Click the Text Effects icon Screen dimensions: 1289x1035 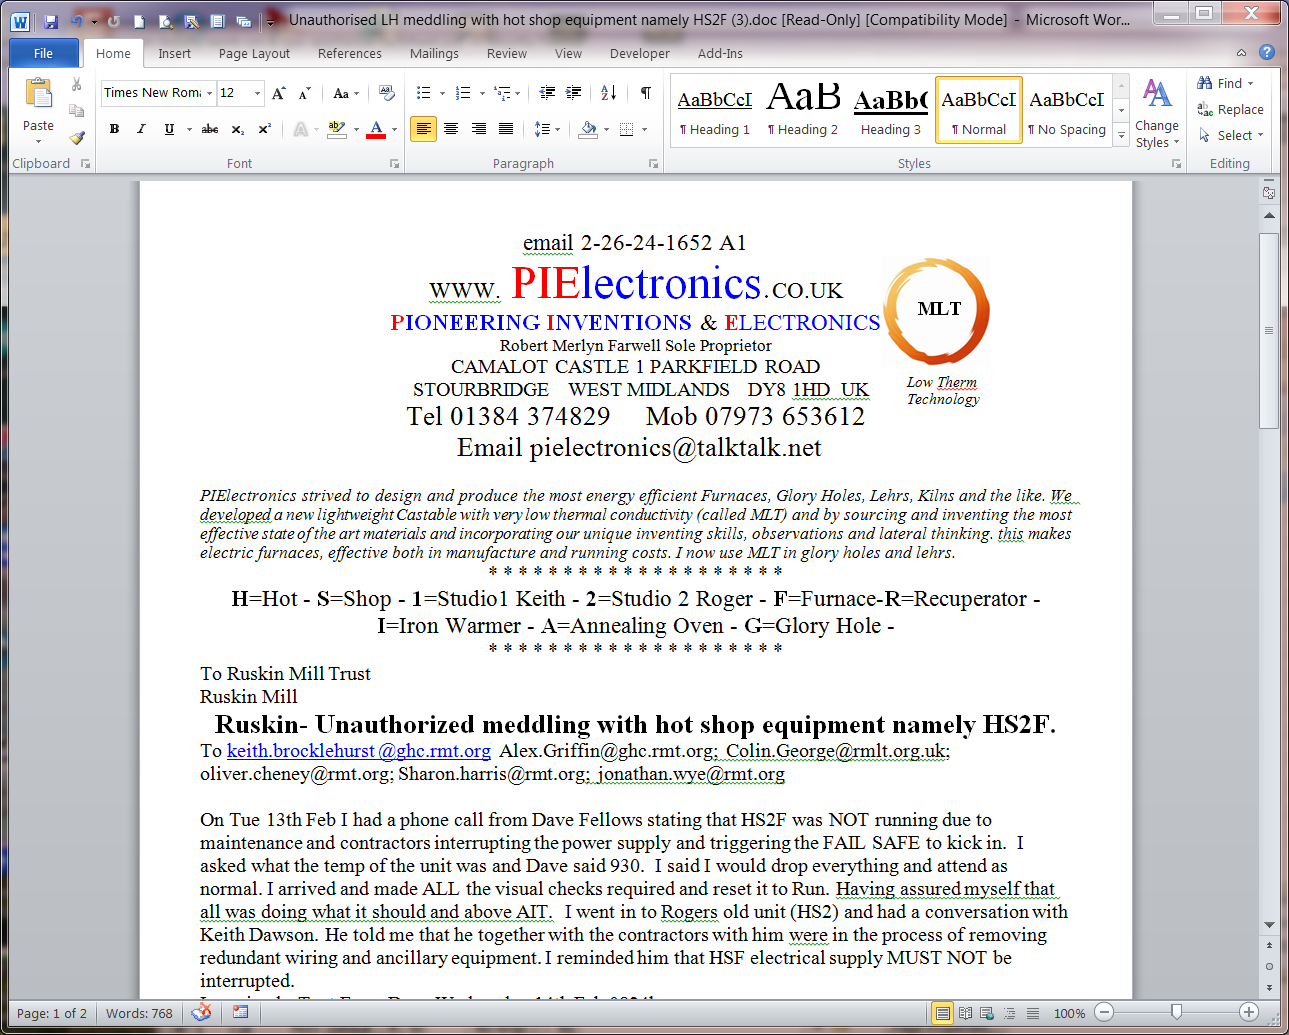(301, 129)
